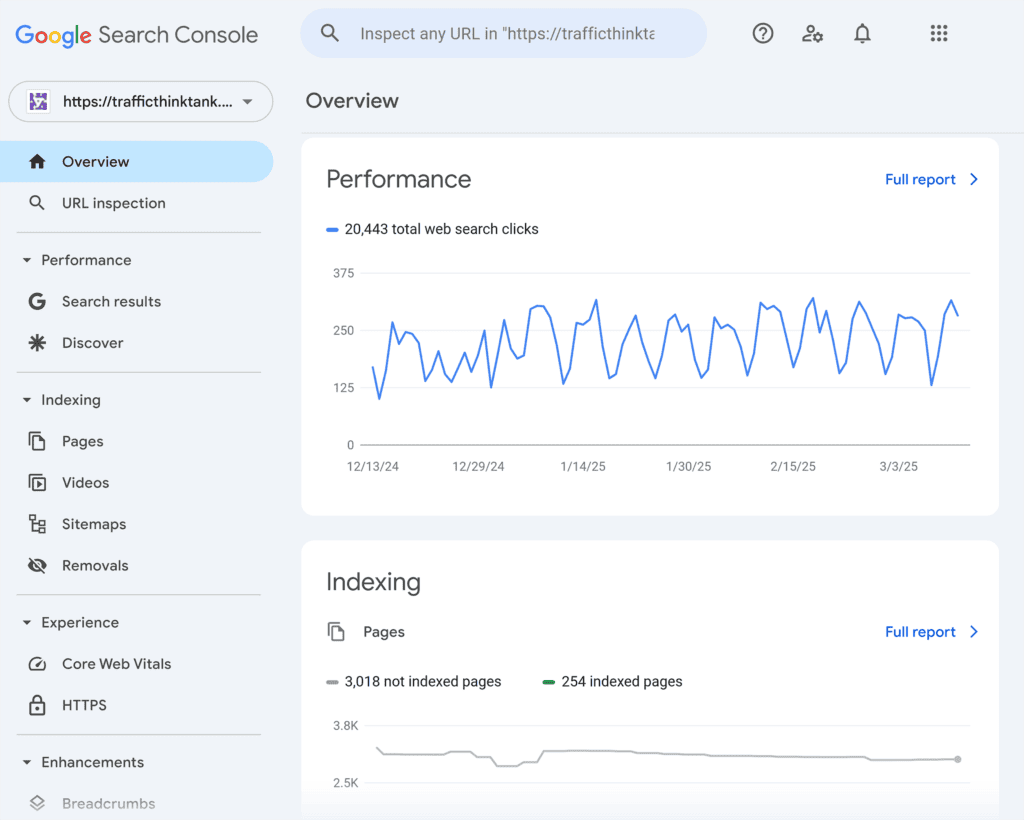Open the Performance full report

click(x=920, y=179)
